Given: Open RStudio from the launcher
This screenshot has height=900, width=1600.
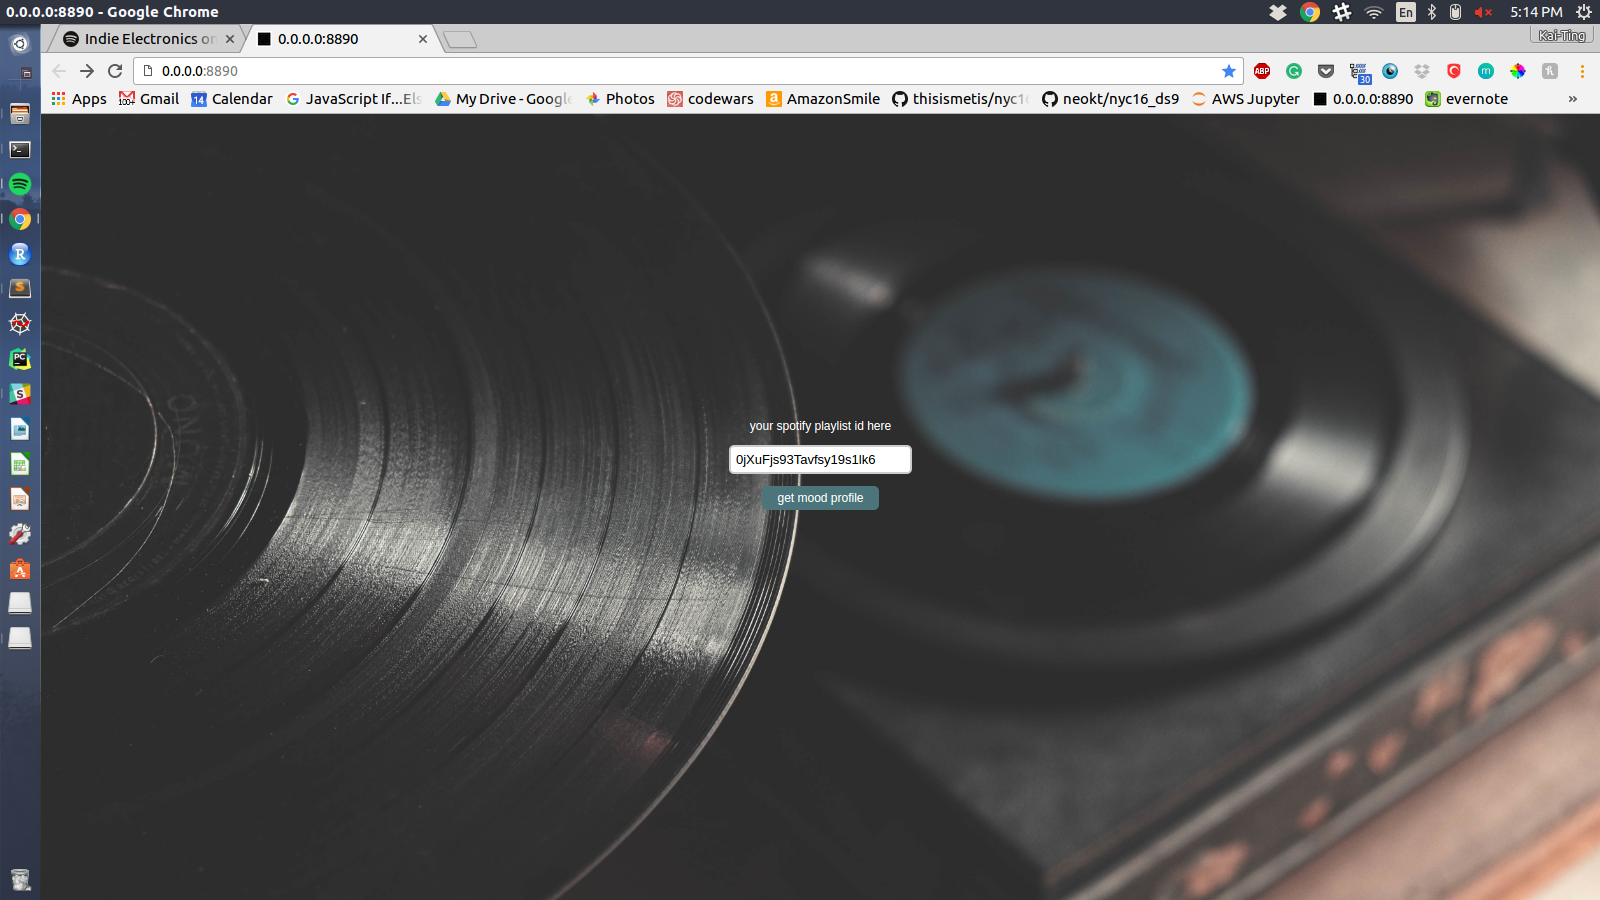Looking at the screenshot, I should tap(20, 254).
